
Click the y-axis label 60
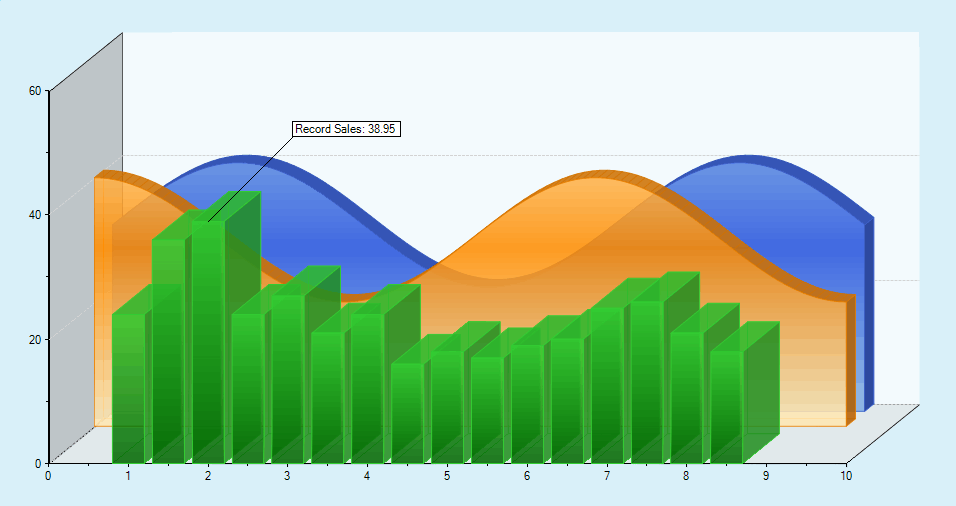pyautogui.click(x=35, y=91)
